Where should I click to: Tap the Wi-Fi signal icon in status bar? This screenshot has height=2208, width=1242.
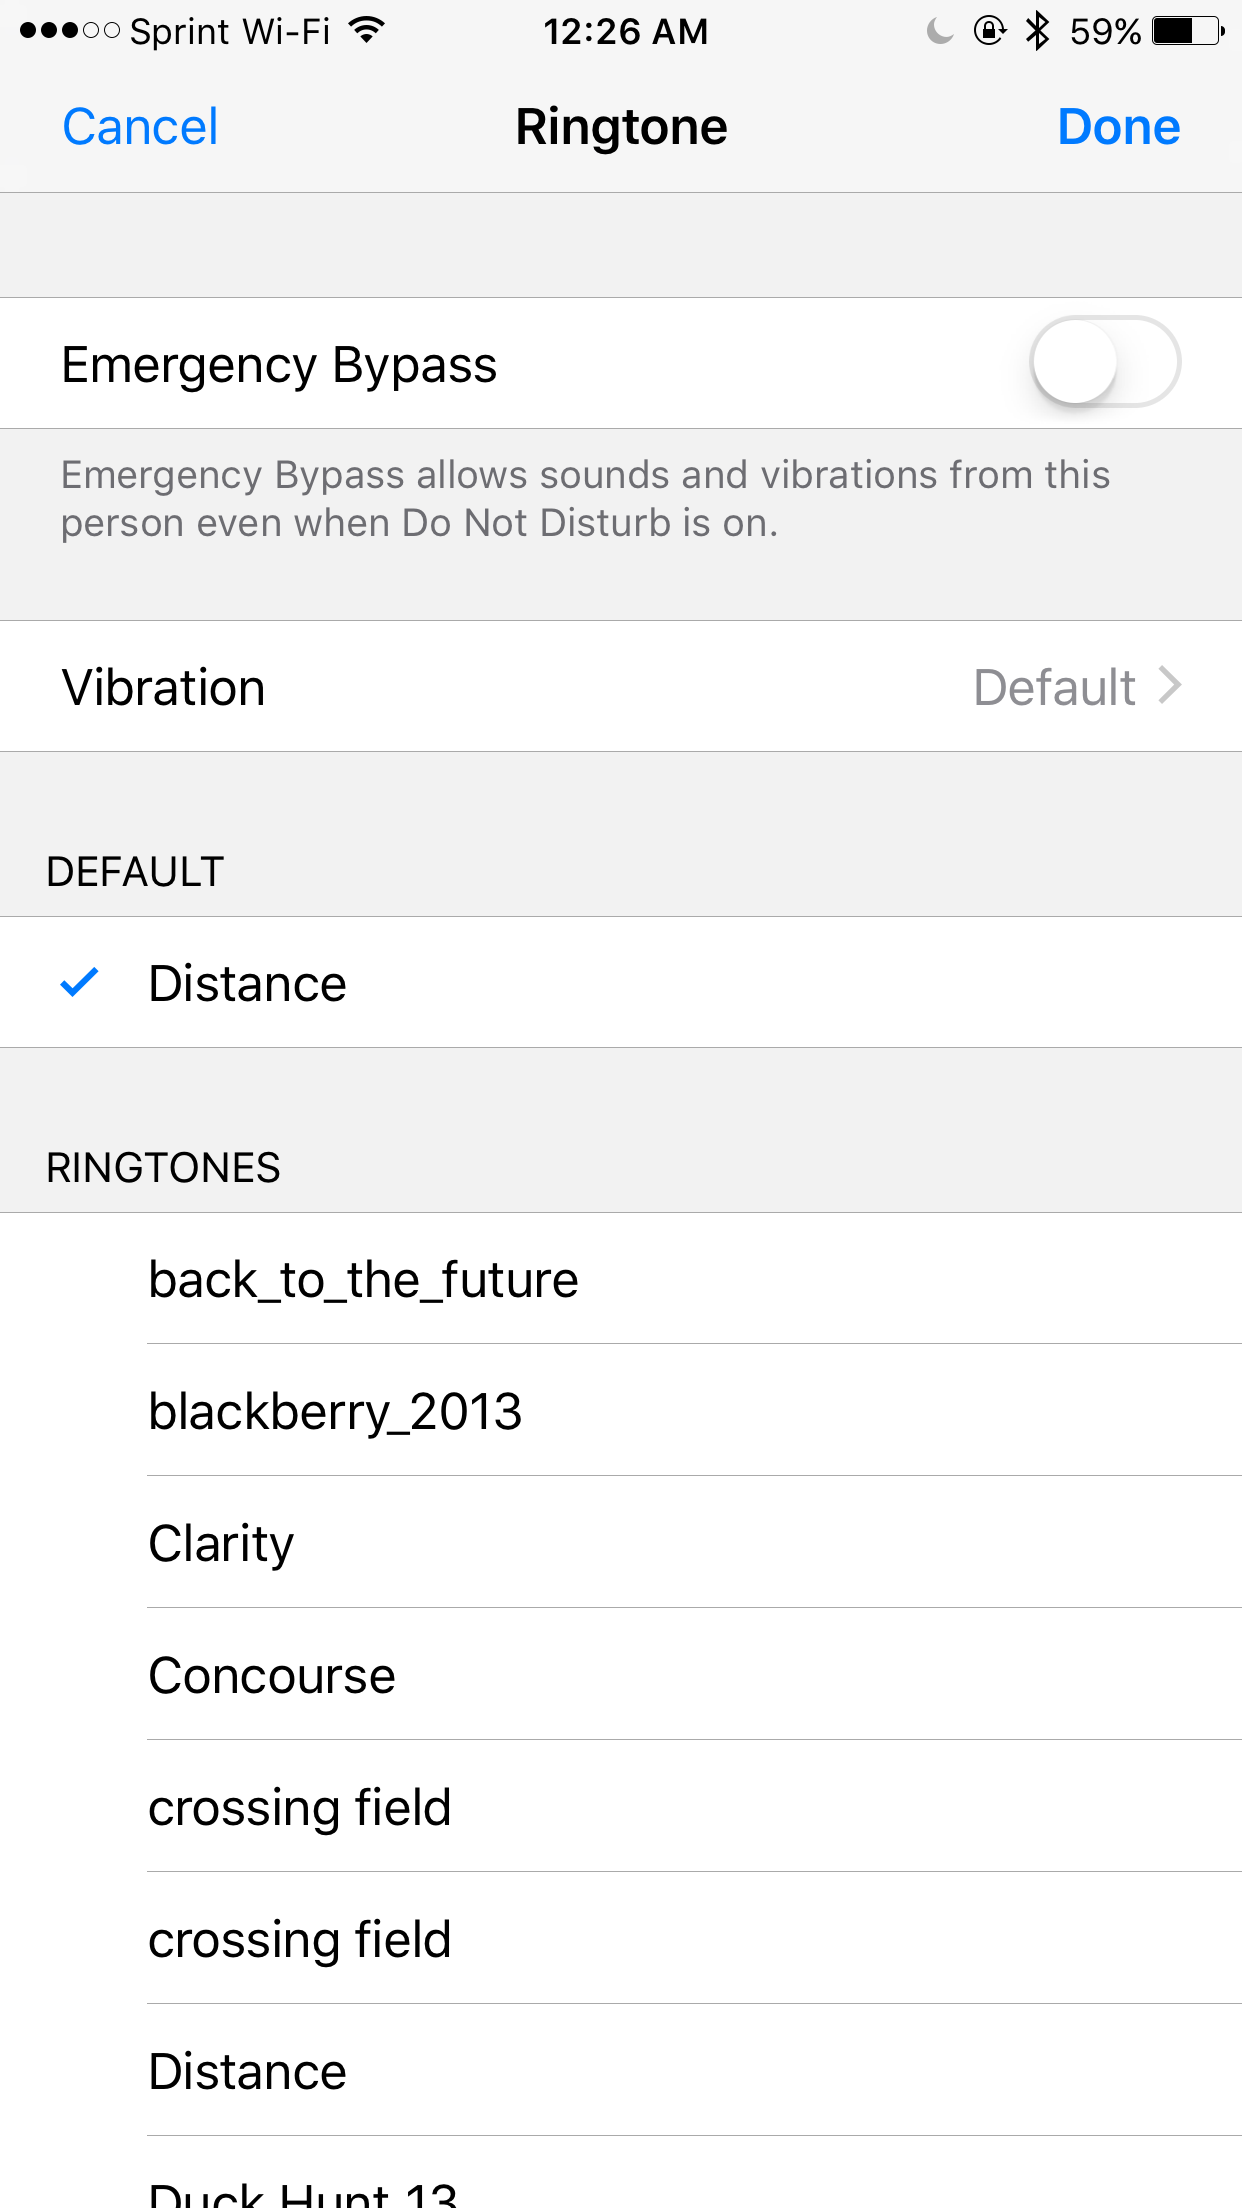[x=367, y=31]
